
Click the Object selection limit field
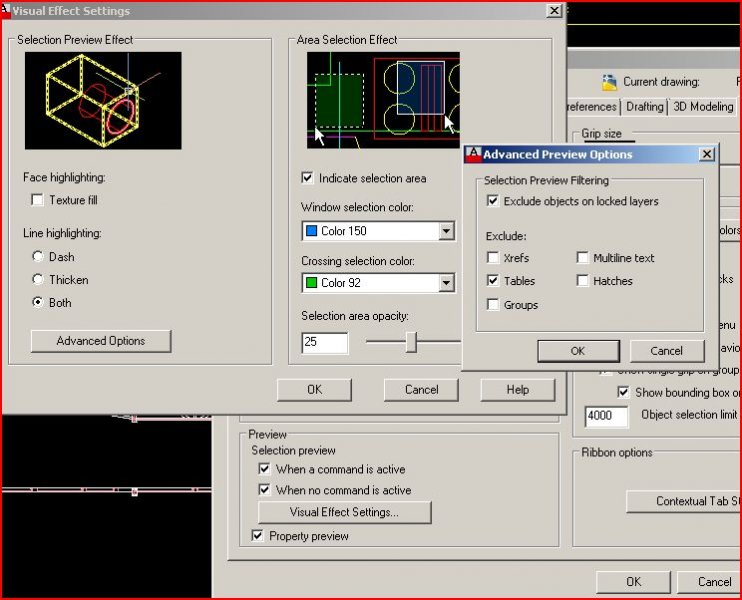pyautogui.click(x=606, y=415)
